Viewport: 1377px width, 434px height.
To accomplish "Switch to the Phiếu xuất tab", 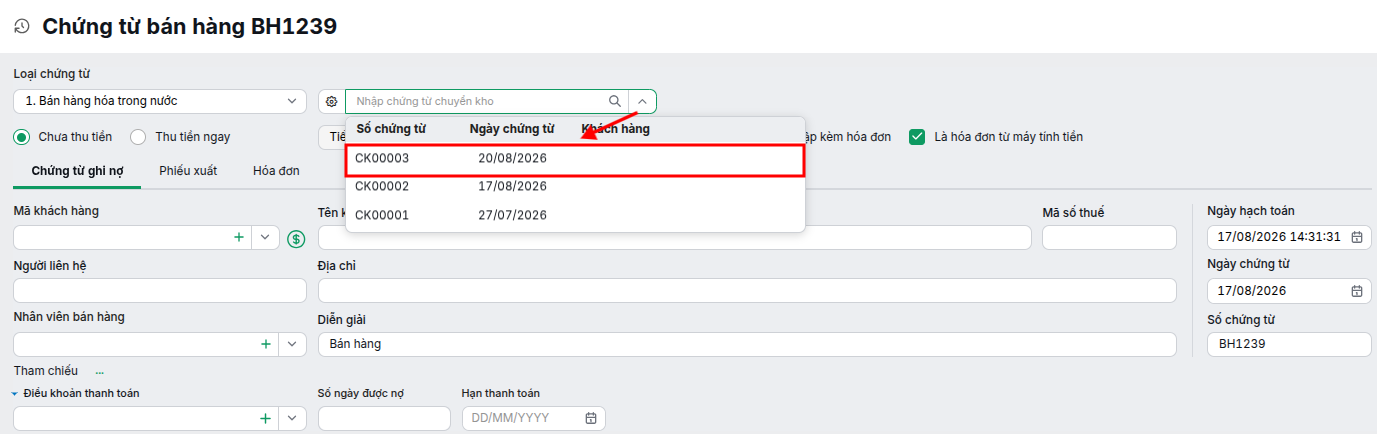I will tap(188, 171).
